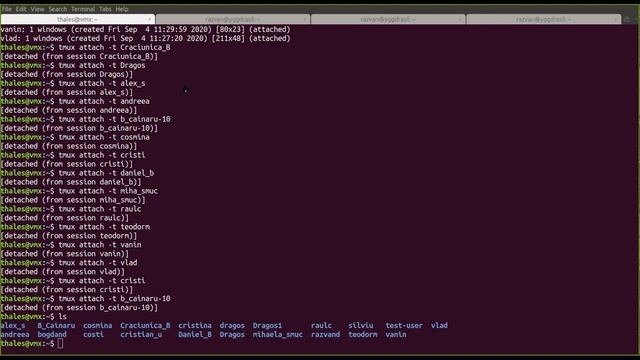Click the B_Cainaru directory in ls output
Screen dimensions: 640x360
pos(56,326)
